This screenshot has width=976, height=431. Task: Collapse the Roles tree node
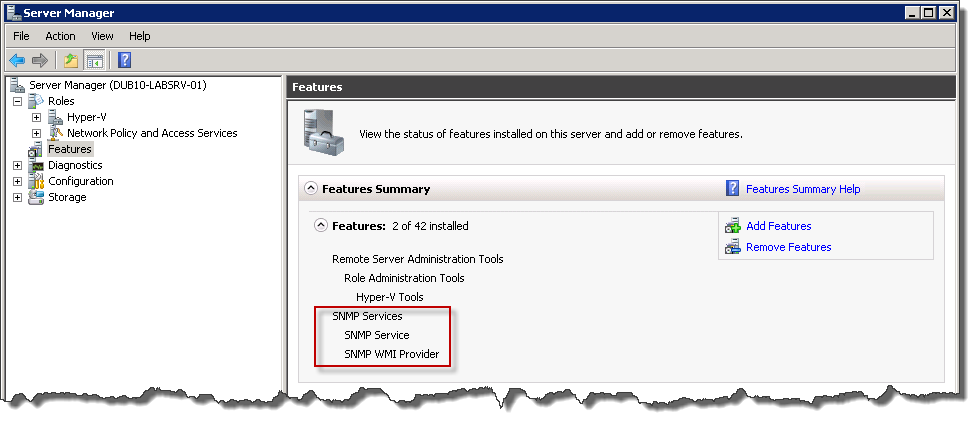tap(17, 101)
